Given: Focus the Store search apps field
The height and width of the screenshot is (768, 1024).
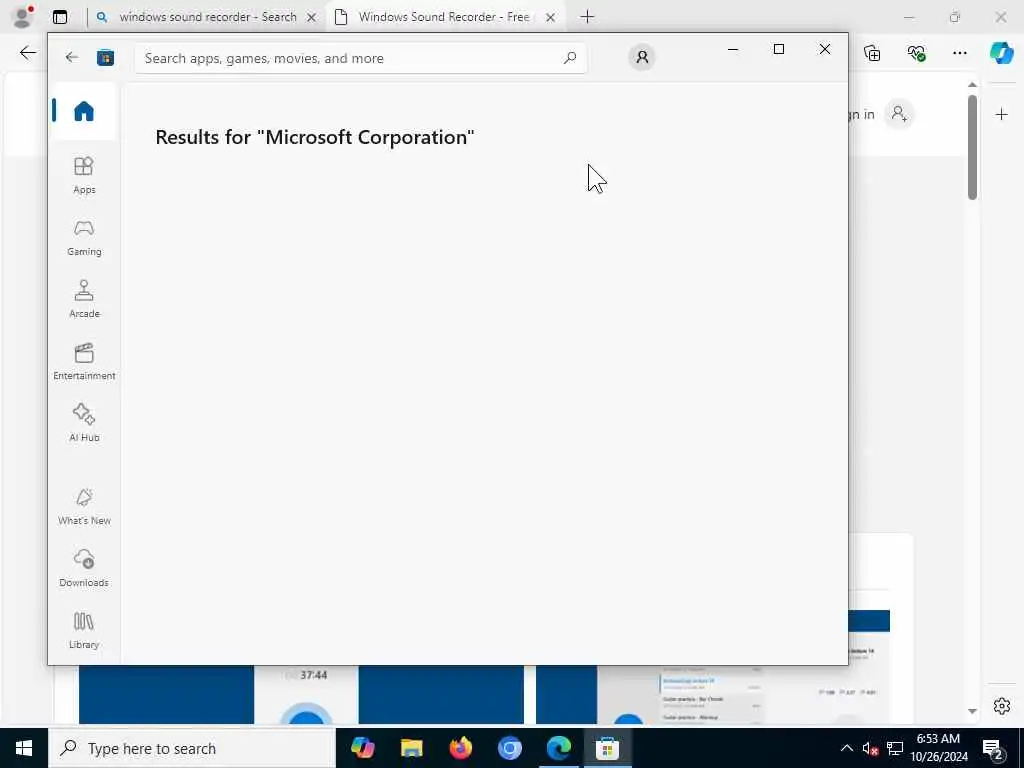Looking at the screenshot, I should point(360,58).
